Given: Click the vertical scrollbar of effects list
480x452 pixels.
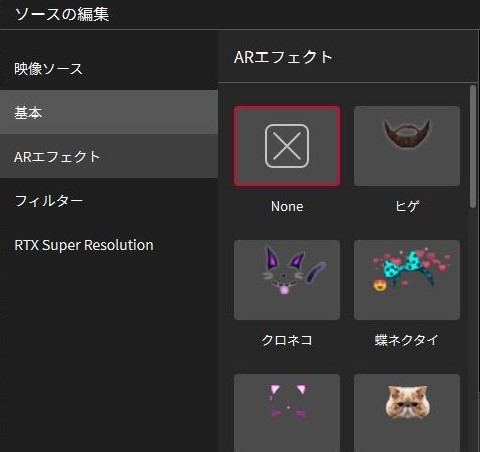Looking at the screenshot, I should [x=473, y=147].
